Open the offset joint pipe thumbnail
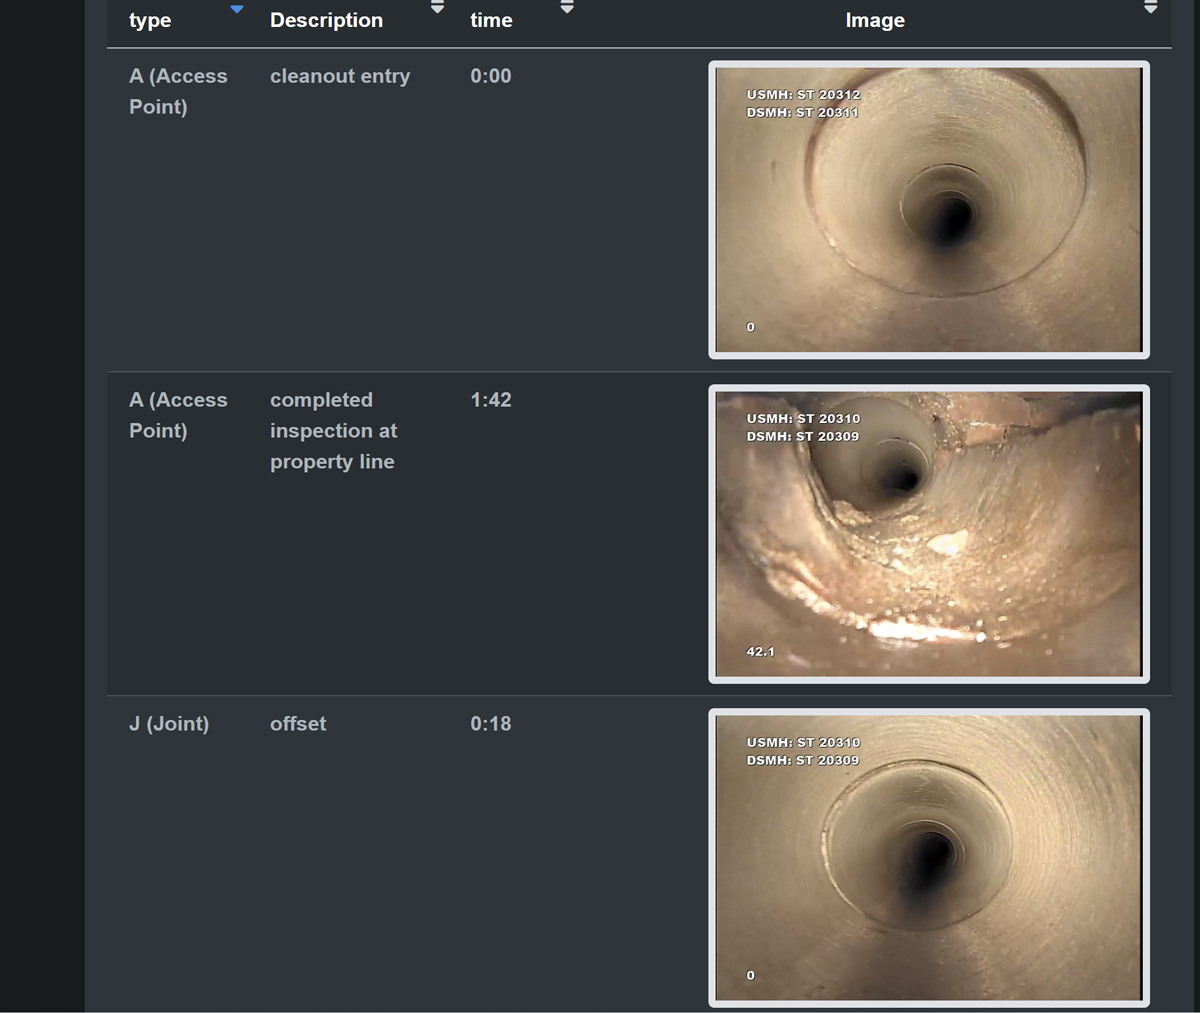Viewport: 1200px width, 1013px height. pos(929,858)
